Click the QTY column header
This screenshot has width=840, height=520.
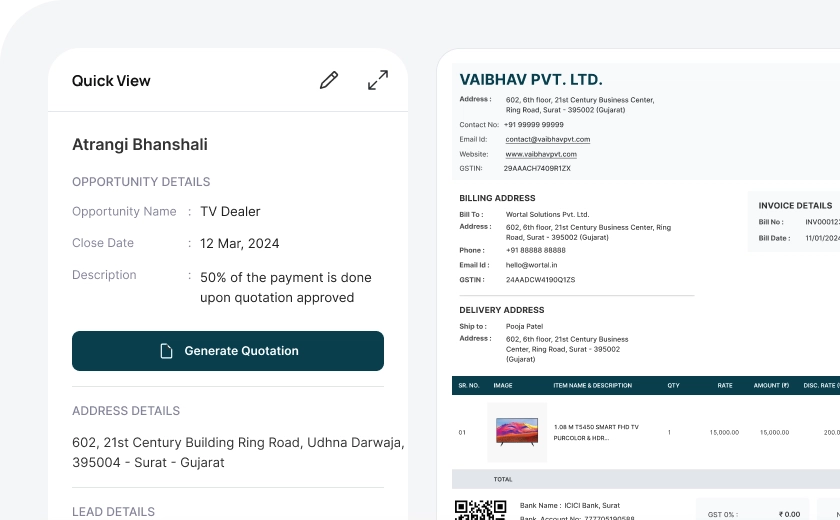(673, 385)
